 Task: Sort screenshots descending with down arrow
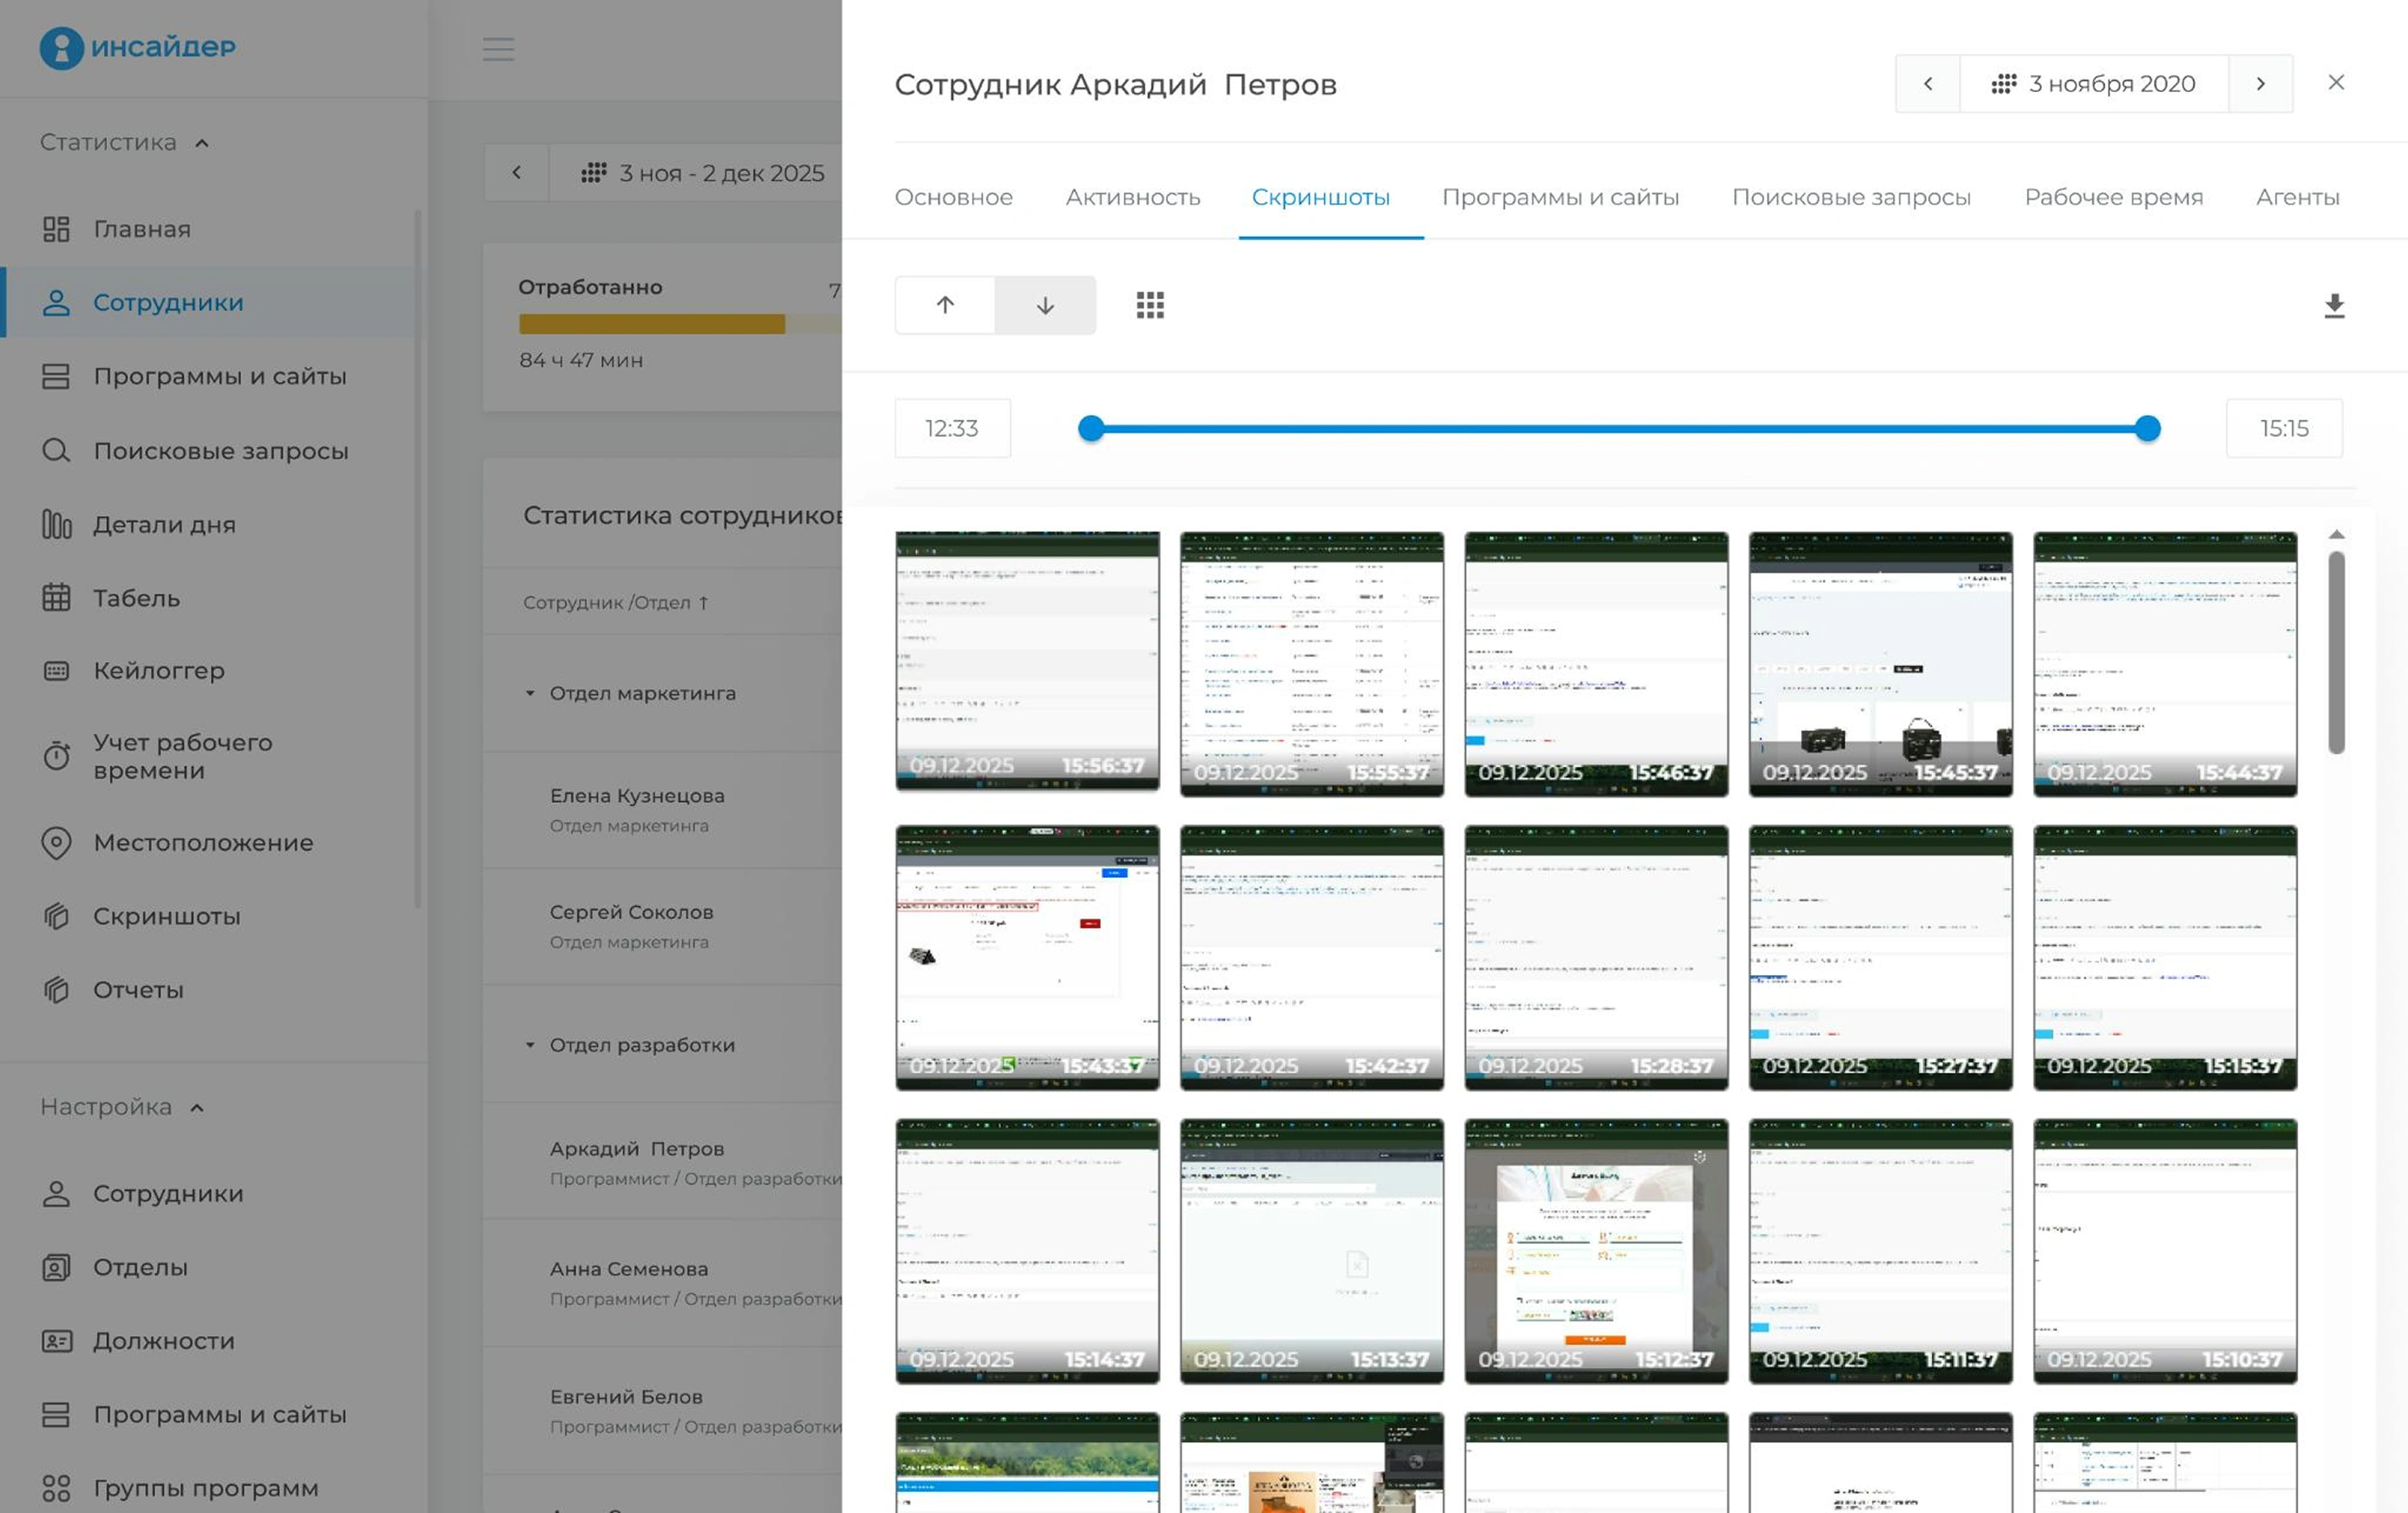point(1045,305)
